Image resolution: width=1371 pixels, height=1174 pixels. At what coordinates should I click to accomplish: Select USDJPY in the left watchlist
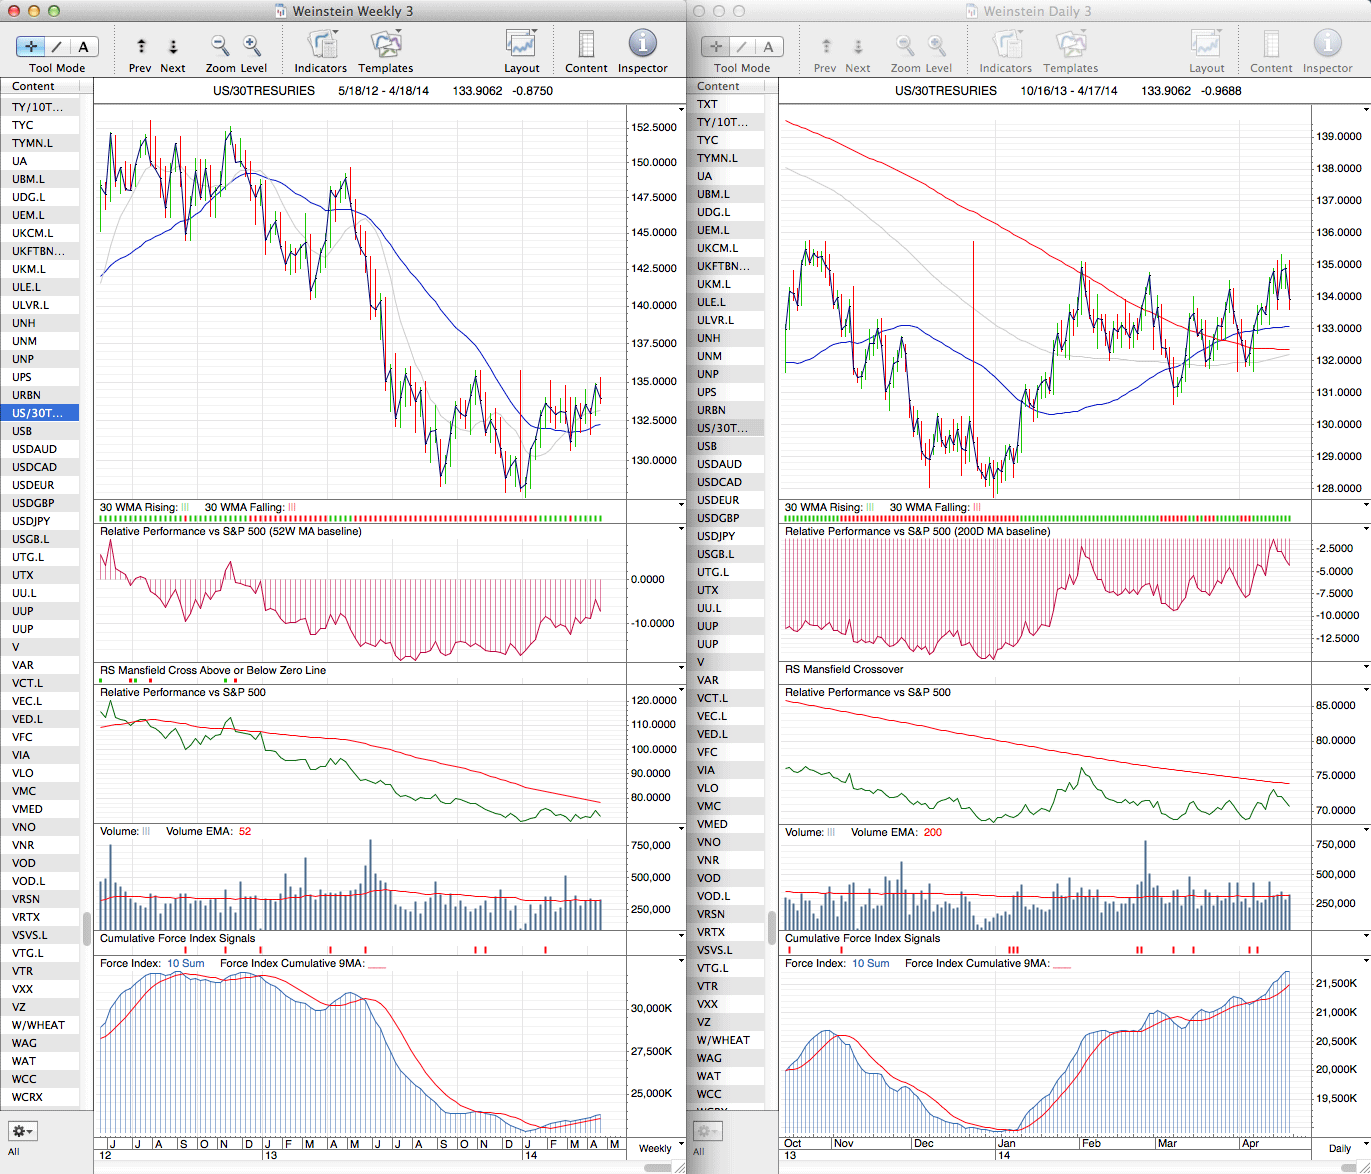pos(31,521)
